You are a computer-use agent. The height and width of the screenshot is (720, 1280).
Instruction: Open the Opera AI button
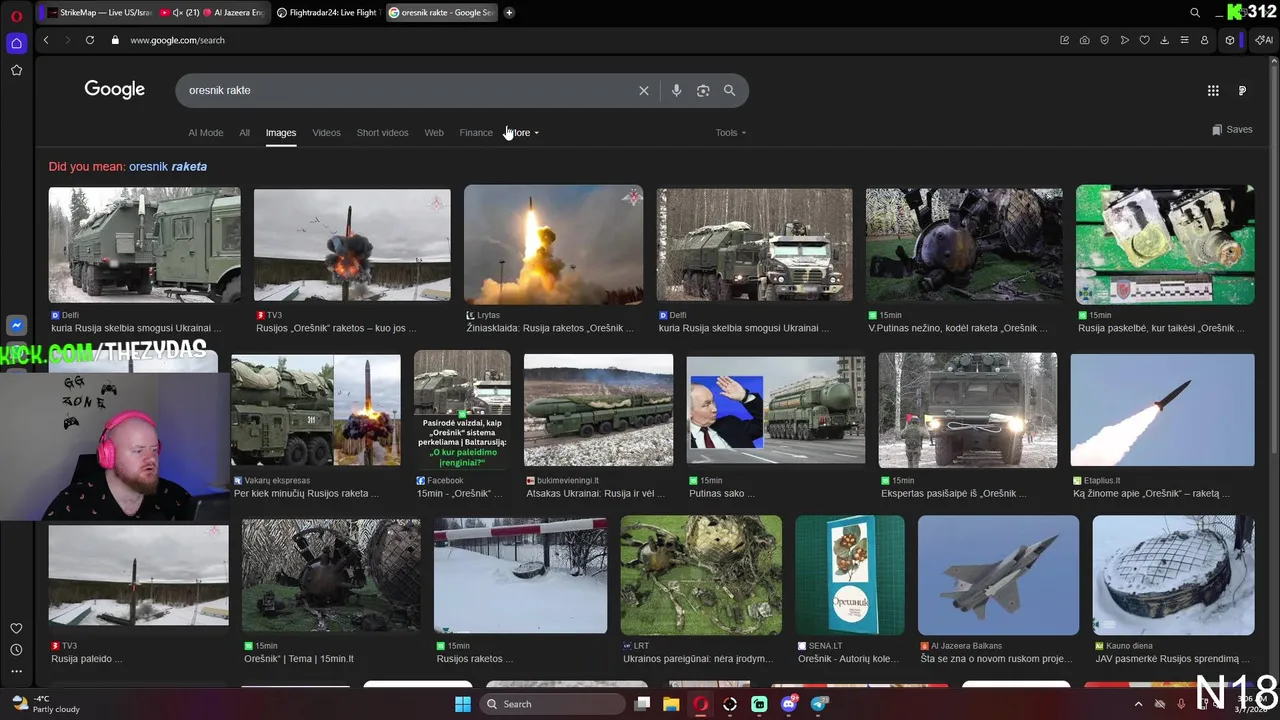point(1264,40)
